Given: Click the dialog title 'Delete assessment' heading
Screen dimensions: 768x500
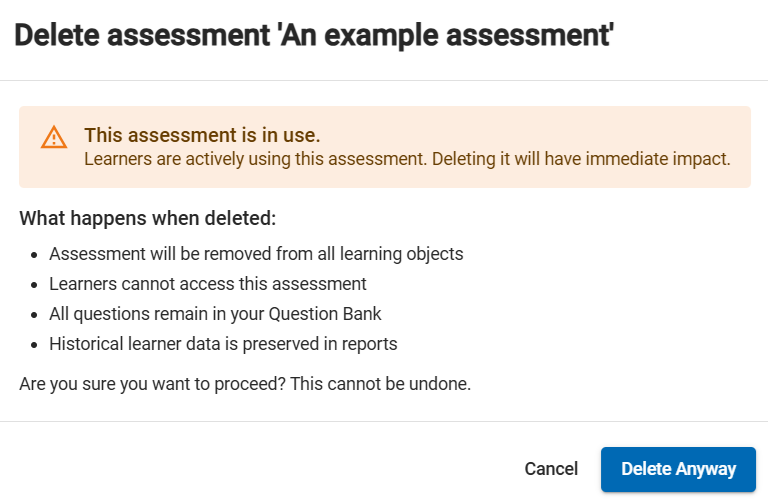Looking at the screenshot, I should pyautogui.click(x=314, y=35).
